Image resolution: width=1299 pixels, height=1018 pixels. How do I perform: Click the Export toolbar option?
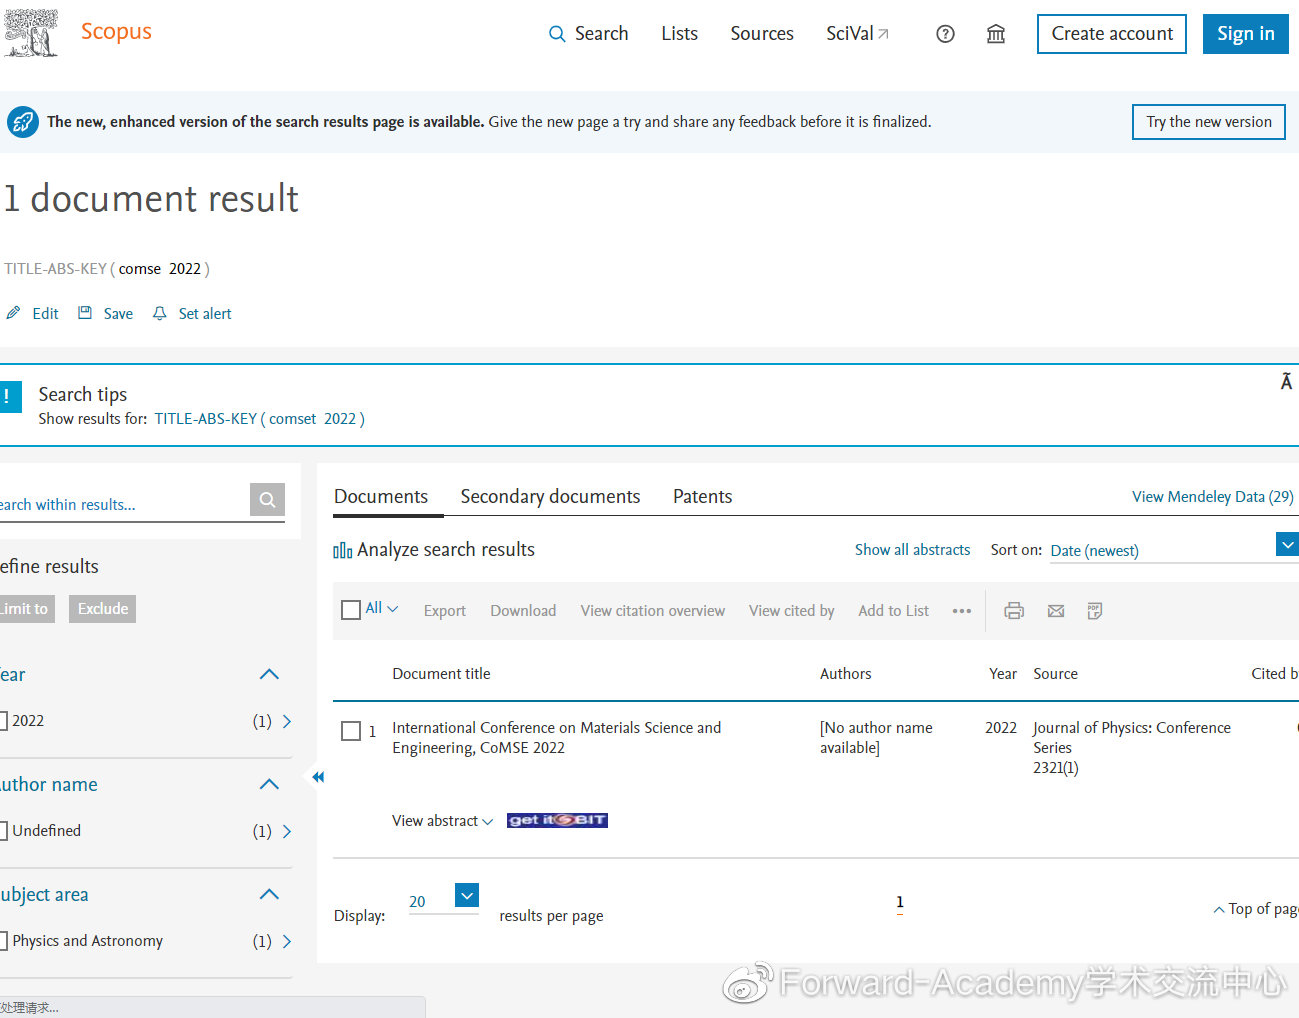444,611
